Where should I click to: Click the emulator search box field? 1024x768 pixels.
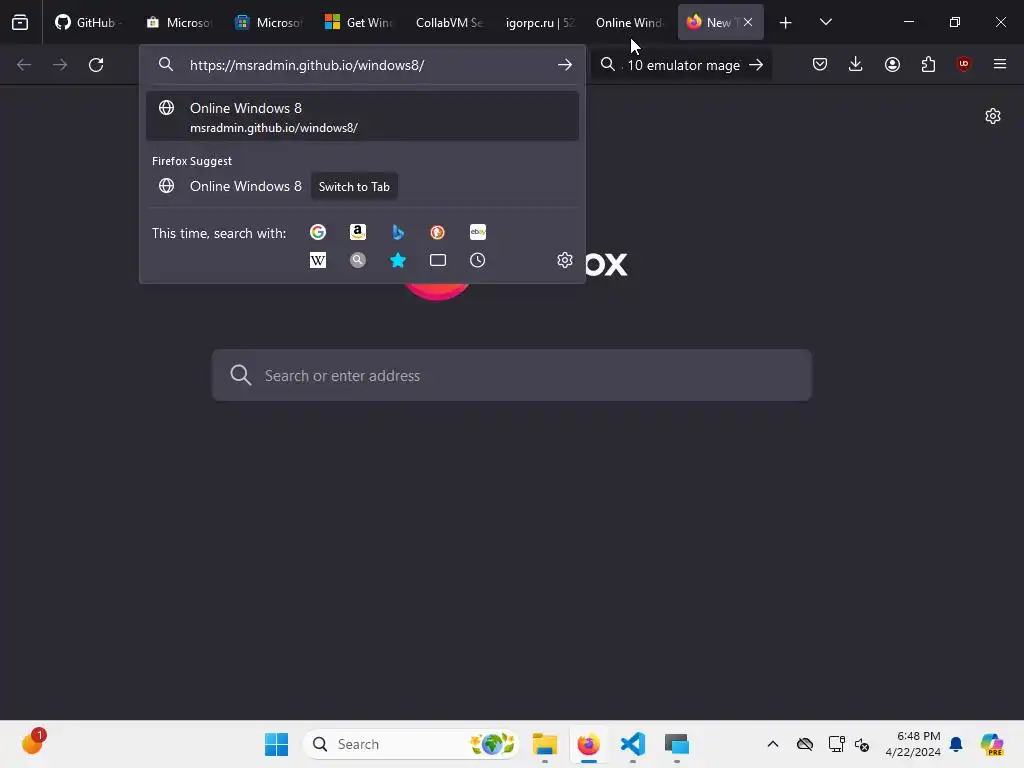coord(682,65)
